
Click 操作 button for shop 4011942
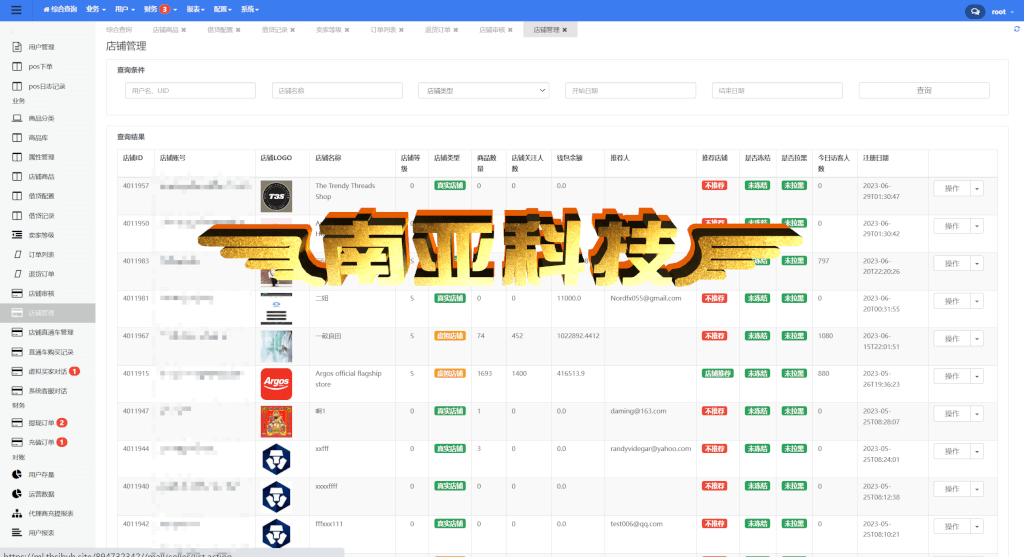point(952,526)
